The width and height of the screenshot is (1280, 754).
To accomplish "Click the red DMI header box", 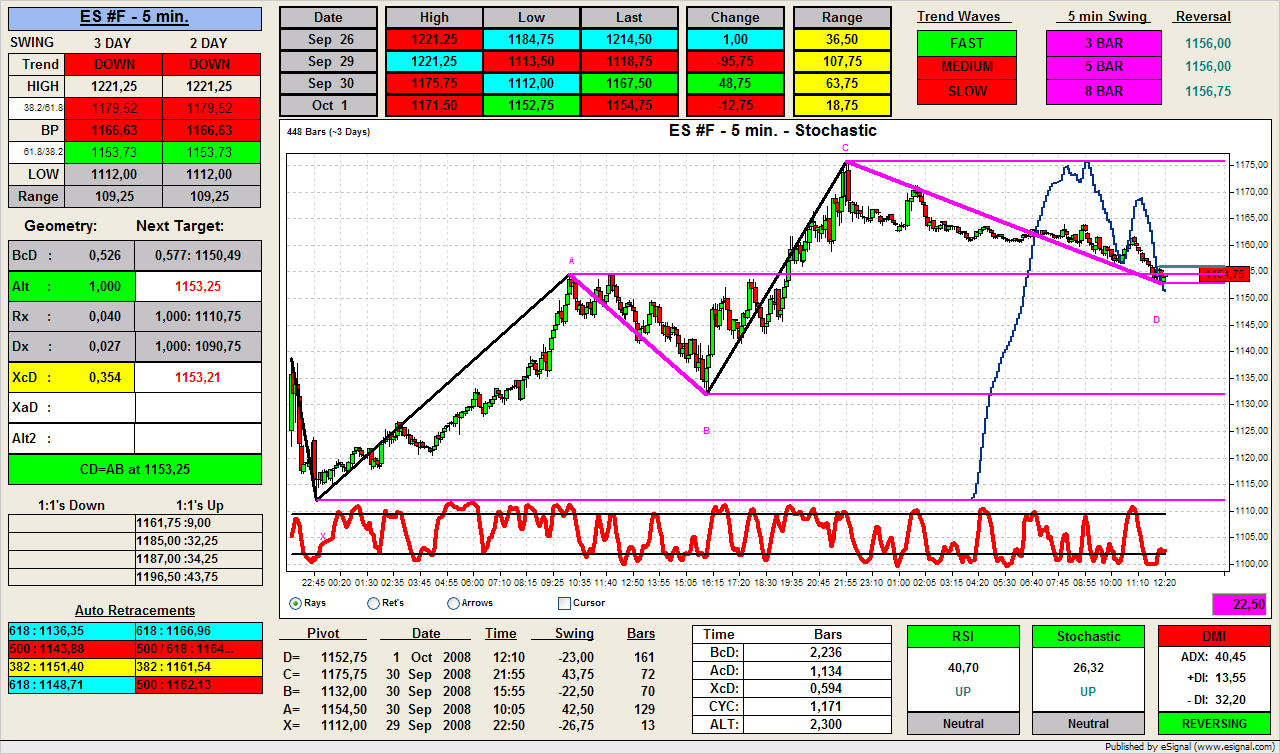I will click(1213, 636).
